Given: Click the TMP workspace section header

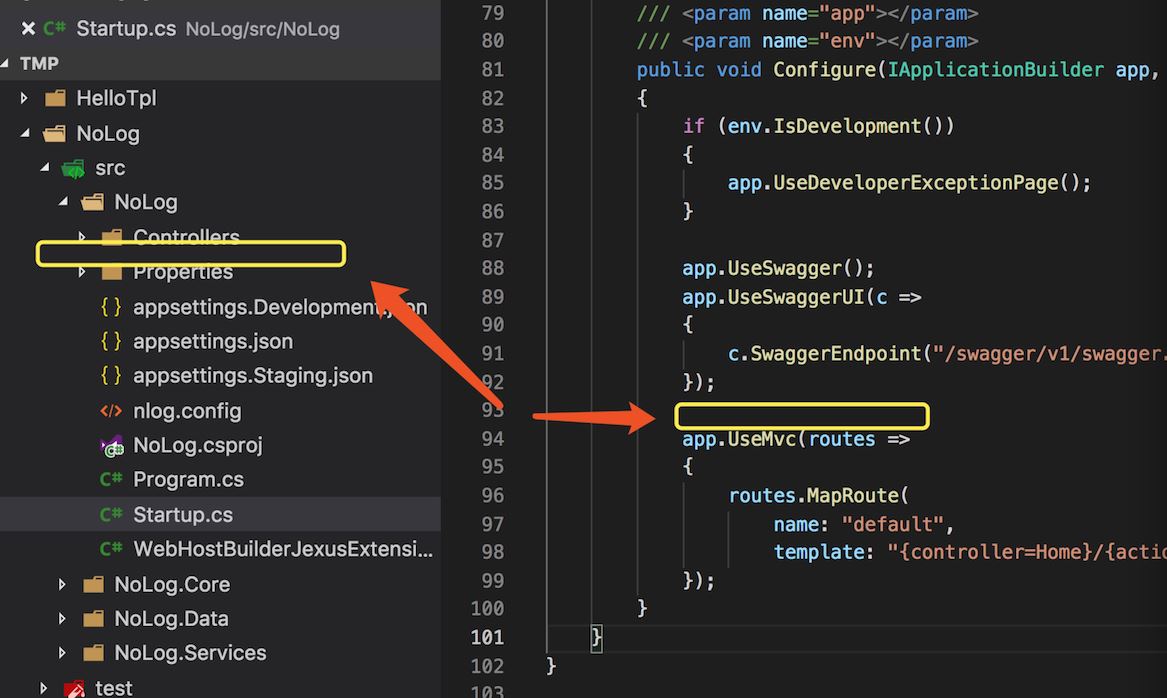Looking at the screenshot, I should (39, 64).
